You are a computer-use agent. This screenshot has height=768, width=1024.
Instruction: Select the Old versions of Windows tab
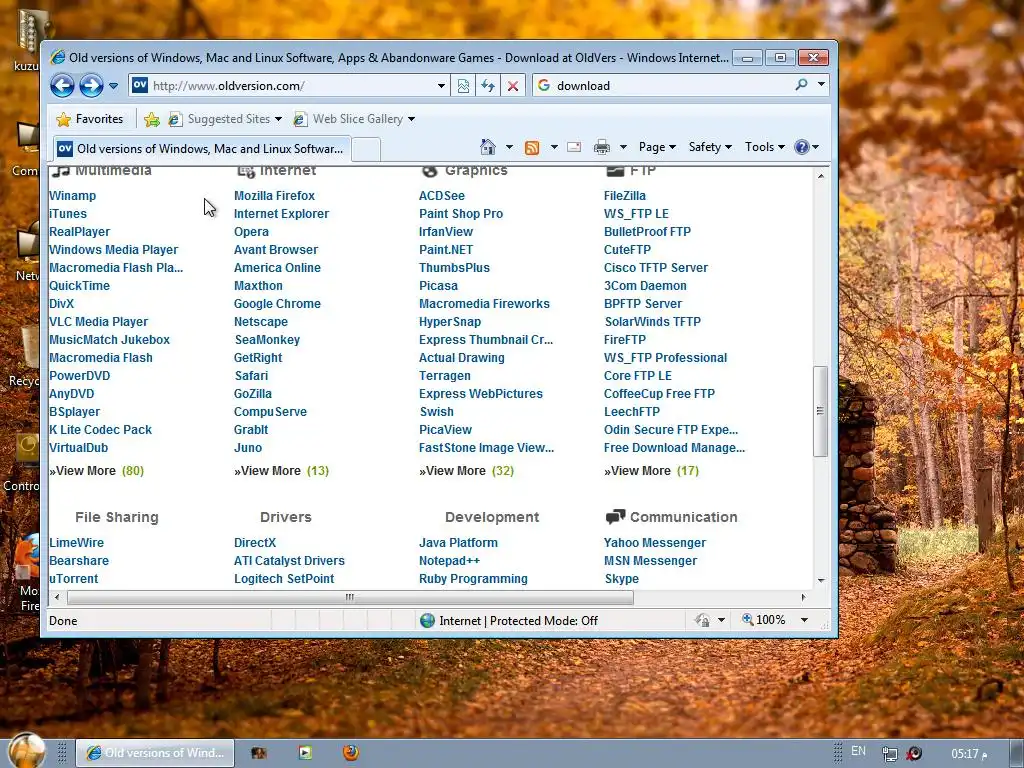point(201,149)
